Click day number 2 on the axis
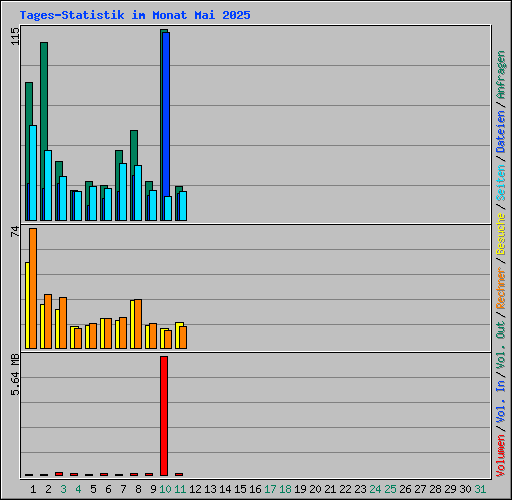The height and width of the screenshot is (500, 512). (x=48, y=489)
